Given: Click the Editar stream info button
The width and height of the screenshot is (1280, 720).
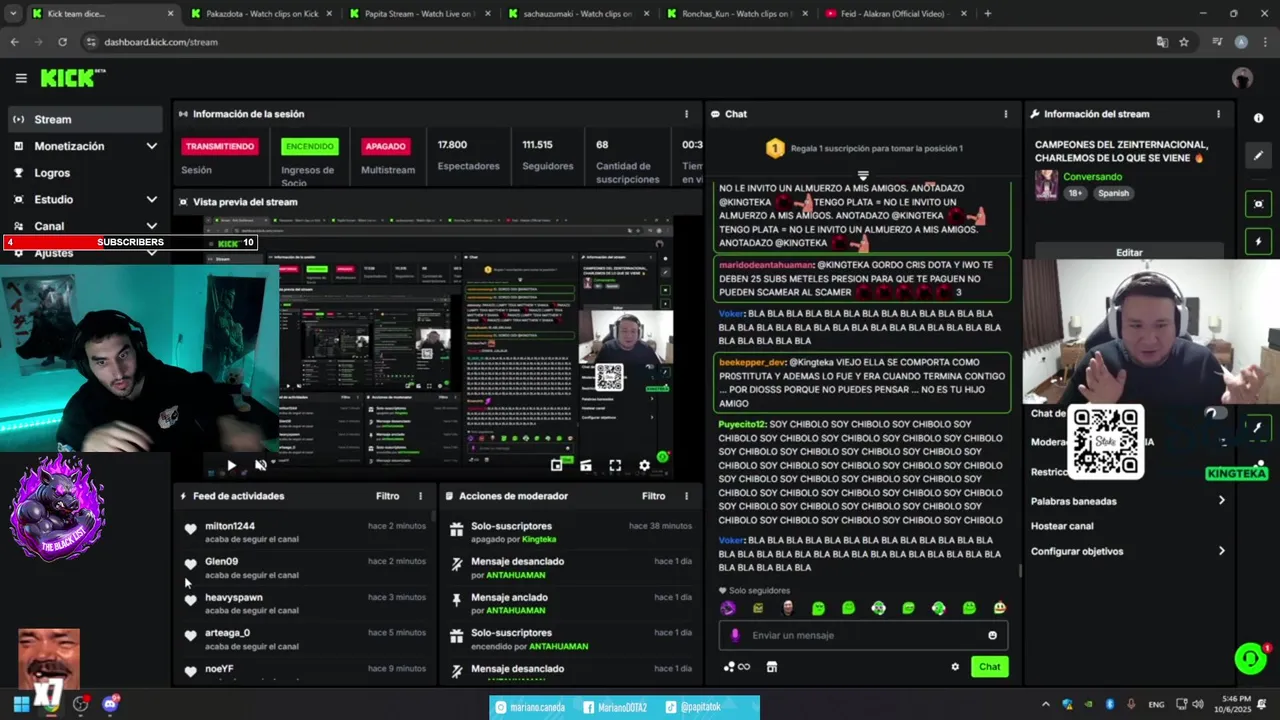Looking at the screenshot, I should coord(1129,252).
